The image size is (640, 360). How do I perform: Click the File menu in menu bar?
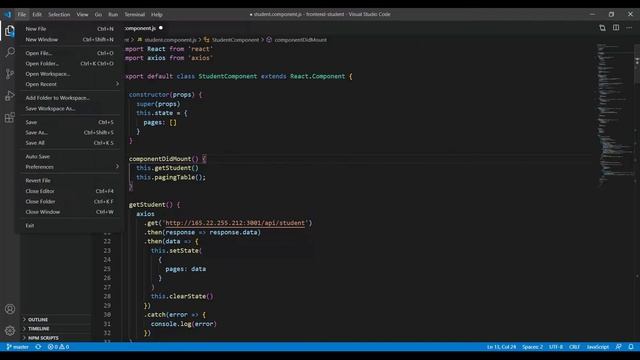(x=22, y=14)
